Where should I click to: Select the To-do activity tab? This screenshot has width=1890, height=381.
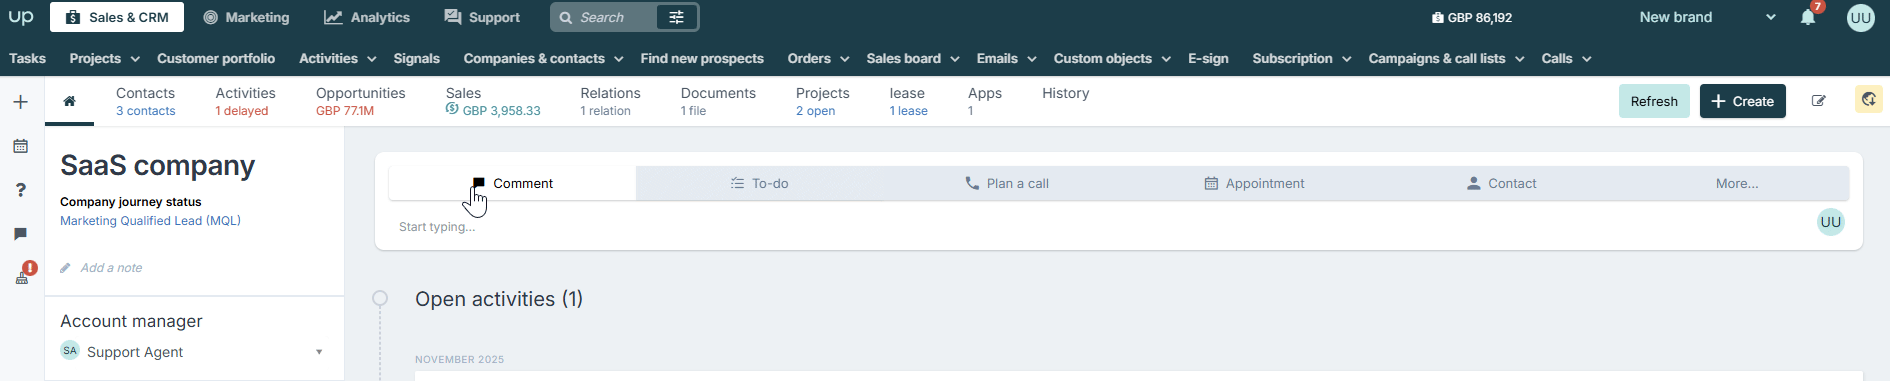tap(759, 183)
